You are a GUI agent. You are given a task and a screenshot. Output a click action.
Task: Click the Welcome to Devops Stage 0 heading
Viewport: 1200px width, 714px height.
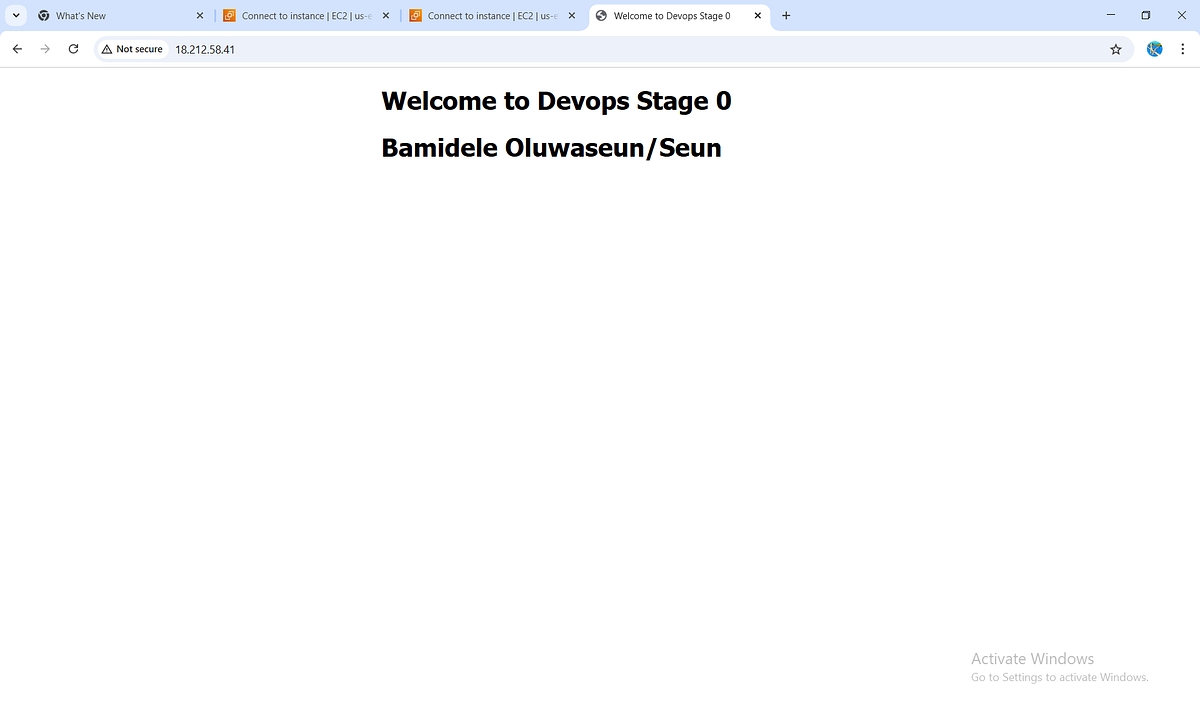coord(556,101)
